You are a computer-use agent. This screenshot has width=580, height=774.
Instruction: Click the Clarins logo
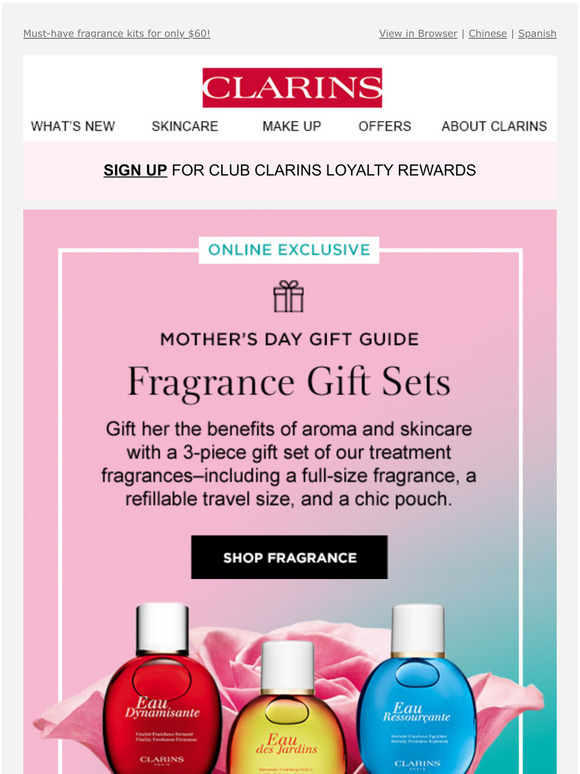tap(292, 87)
